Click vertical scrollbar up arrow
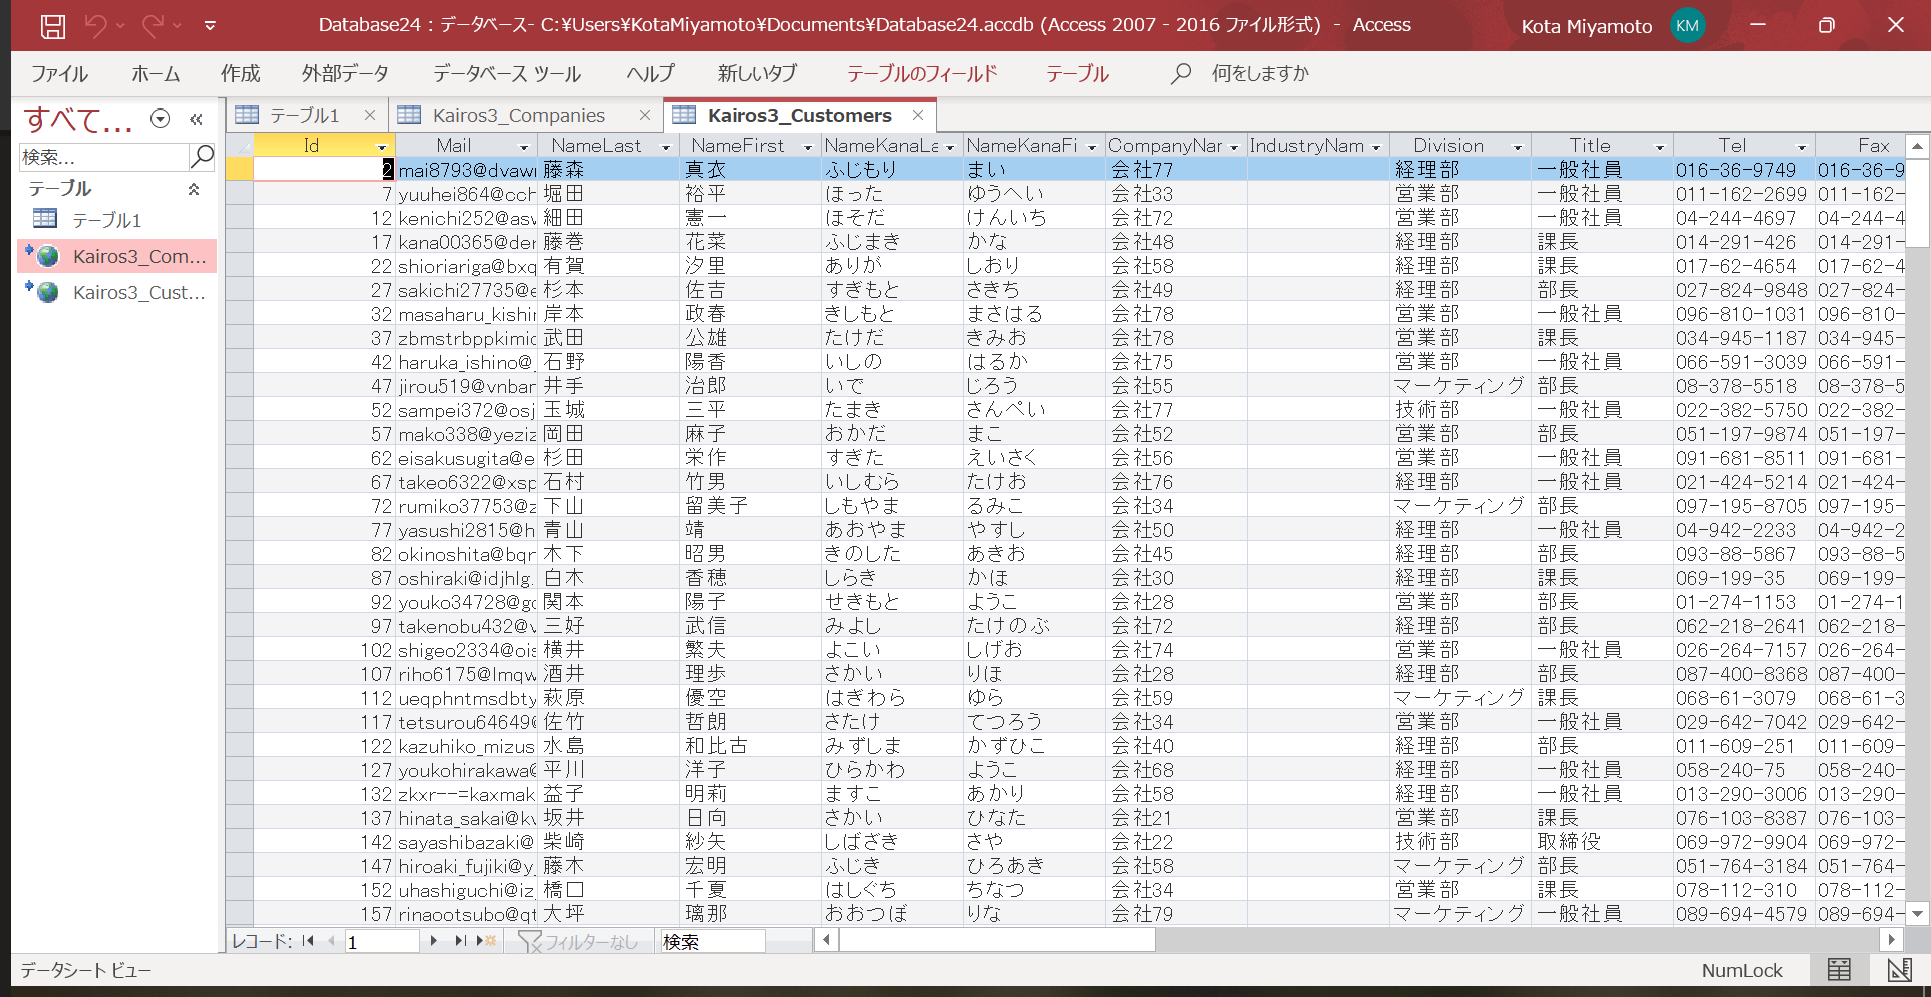Screen dimensions: 1931x997 (1917, 146)
